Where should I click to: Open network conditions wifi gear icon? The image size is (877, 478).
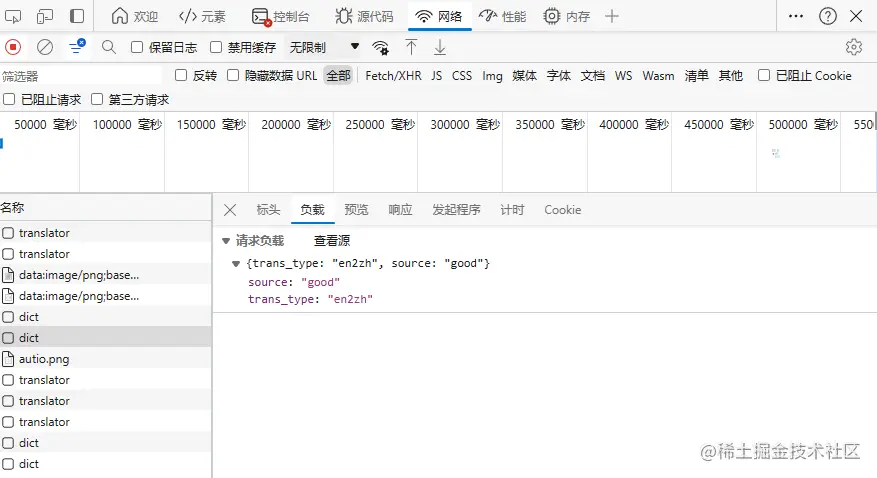point(381,48)
